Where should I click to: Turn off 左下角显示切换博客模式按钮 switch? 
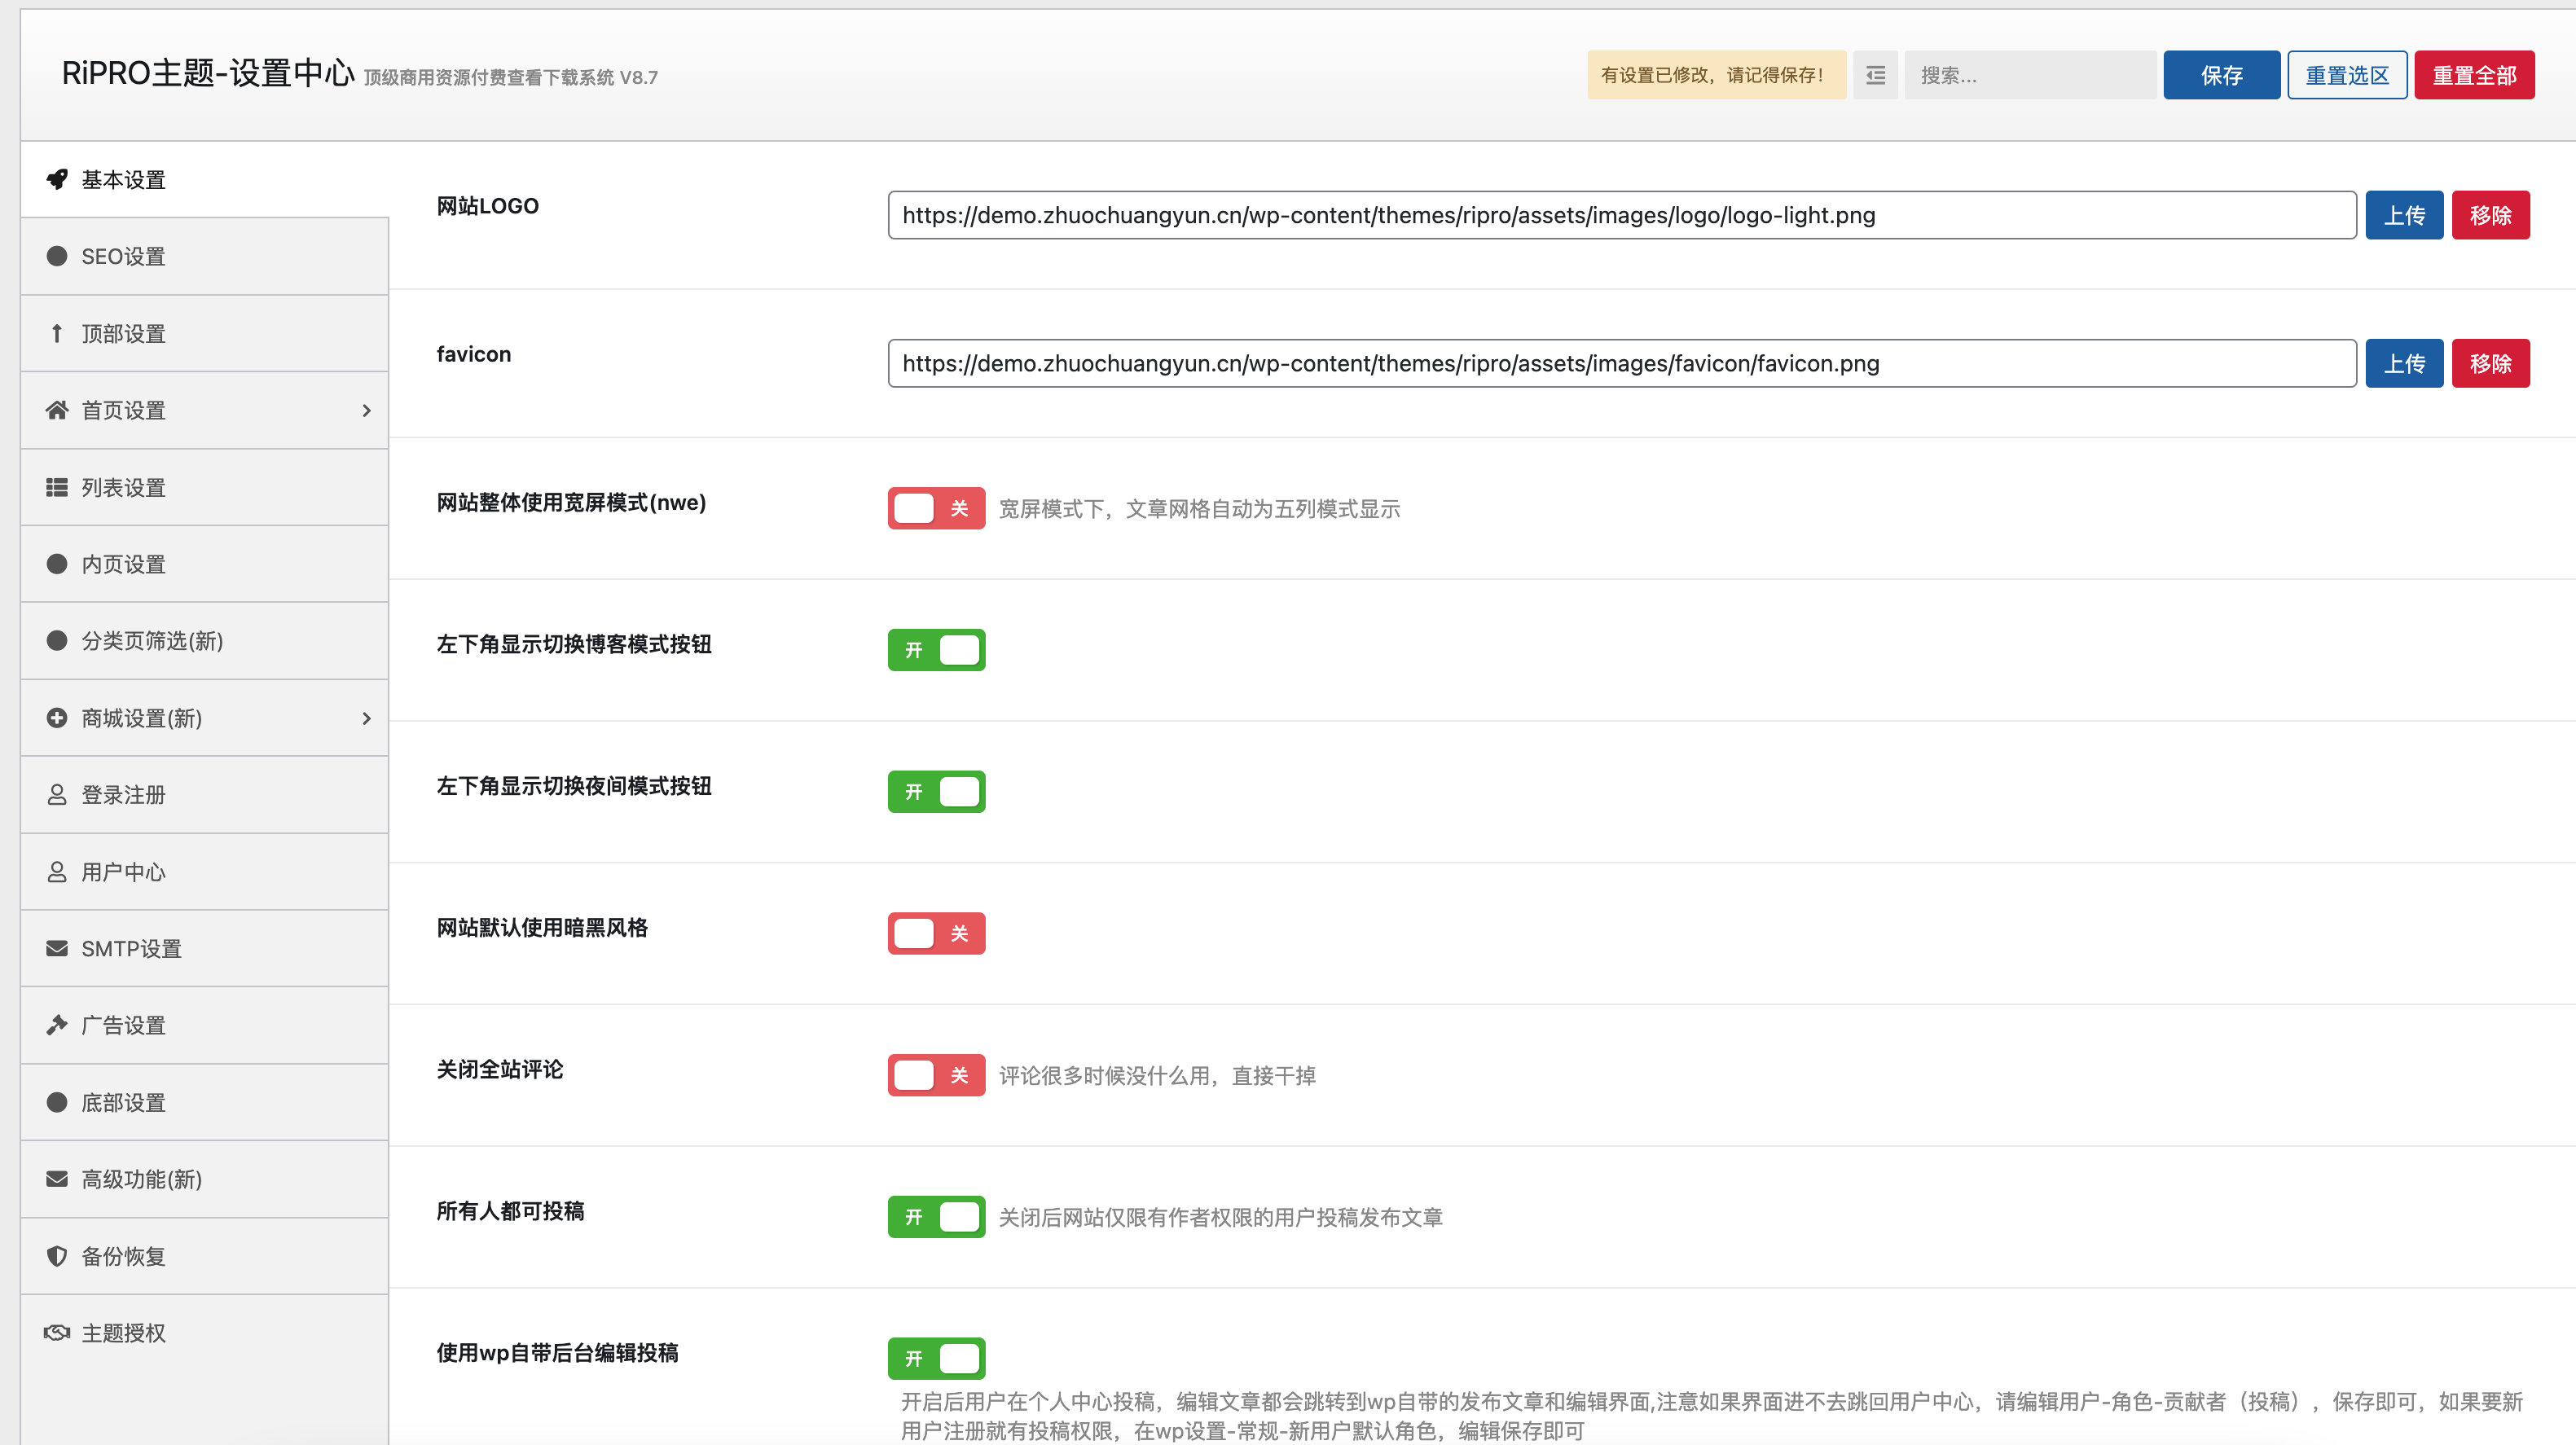936,650
